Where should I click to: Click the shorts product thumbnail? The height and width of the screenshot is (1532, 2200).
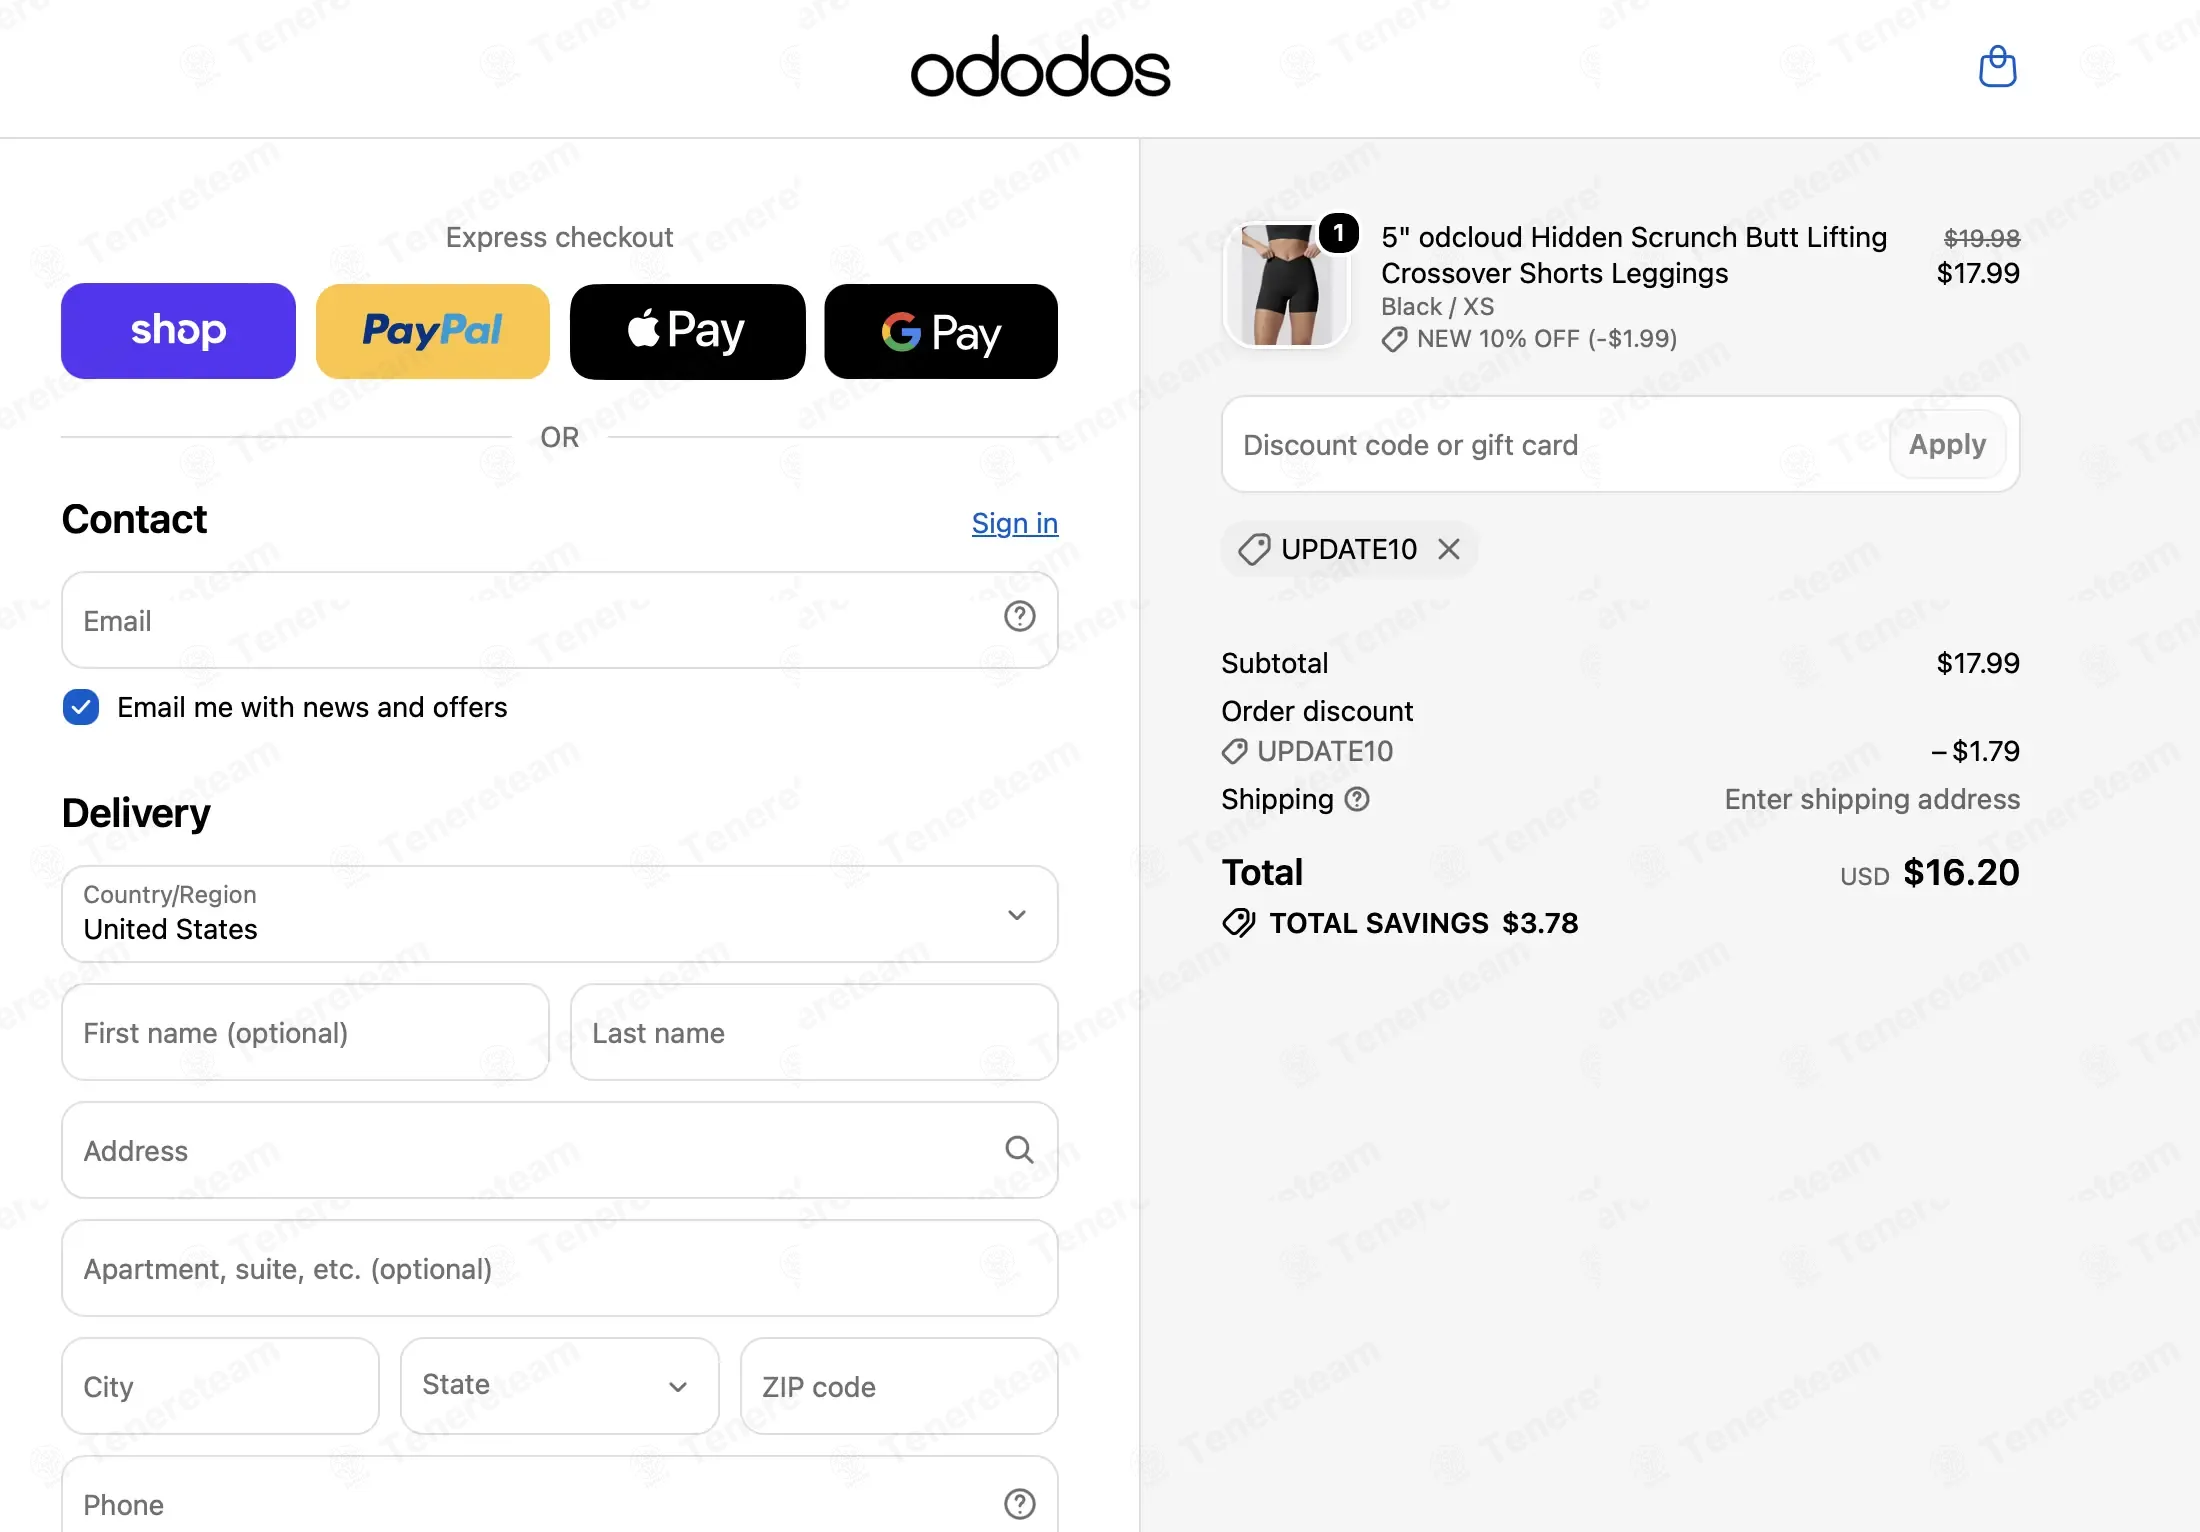1287,285
